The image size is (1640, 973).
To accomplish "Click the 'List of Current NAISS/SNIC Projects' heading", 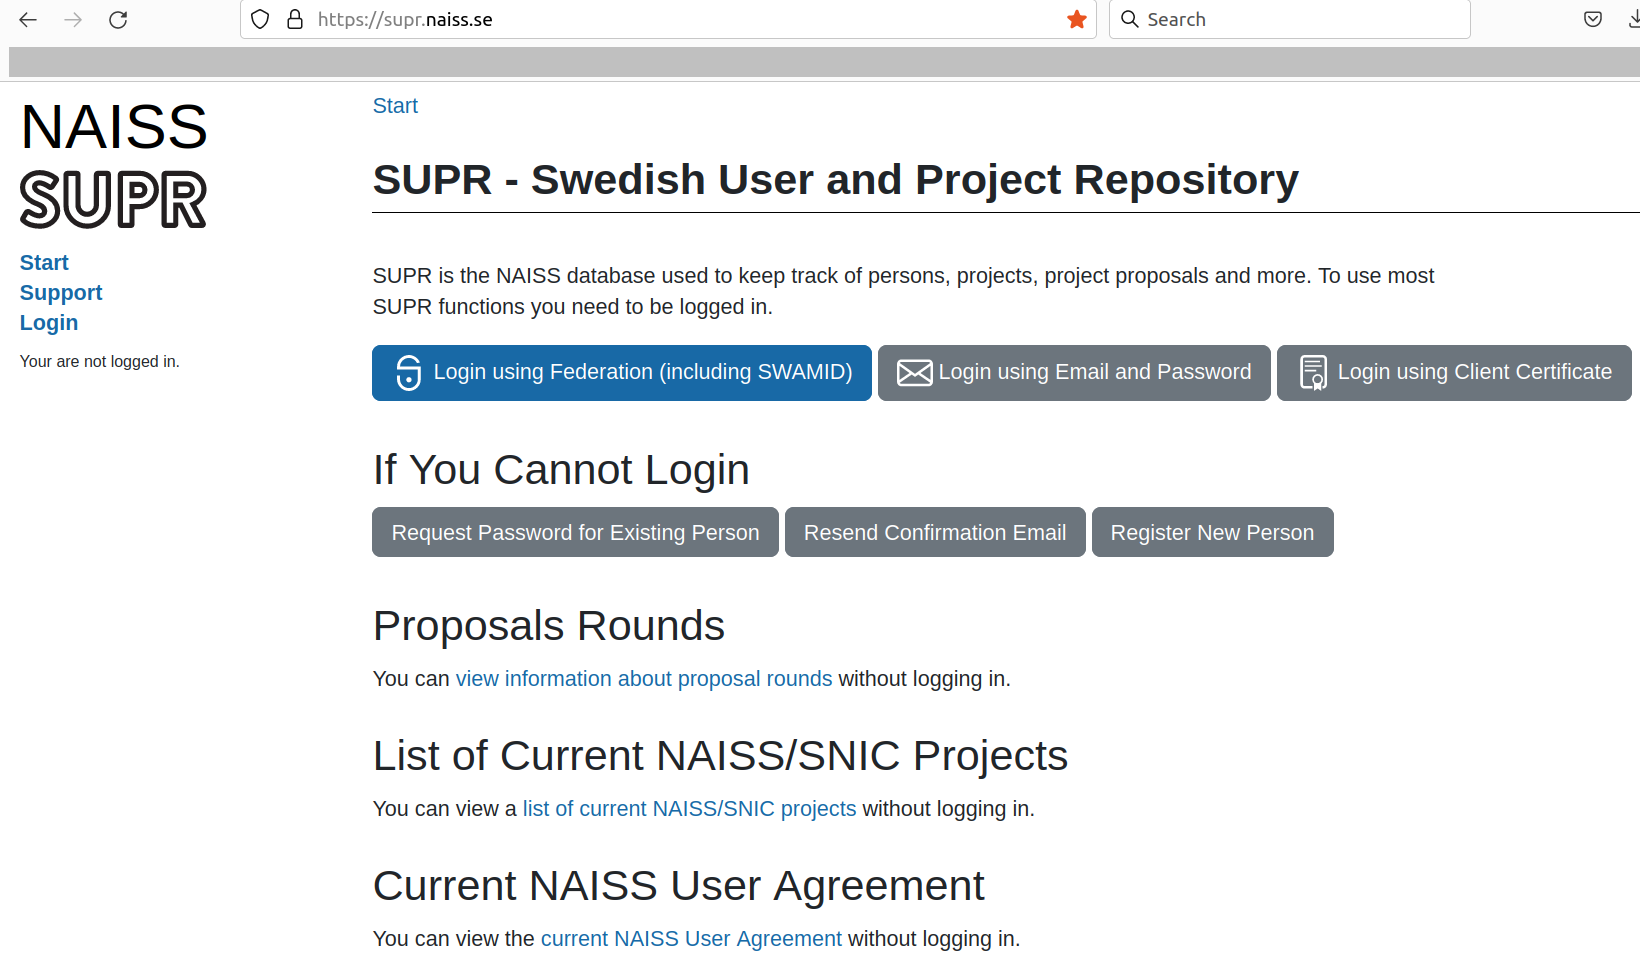I will click(x=721, y=756).
